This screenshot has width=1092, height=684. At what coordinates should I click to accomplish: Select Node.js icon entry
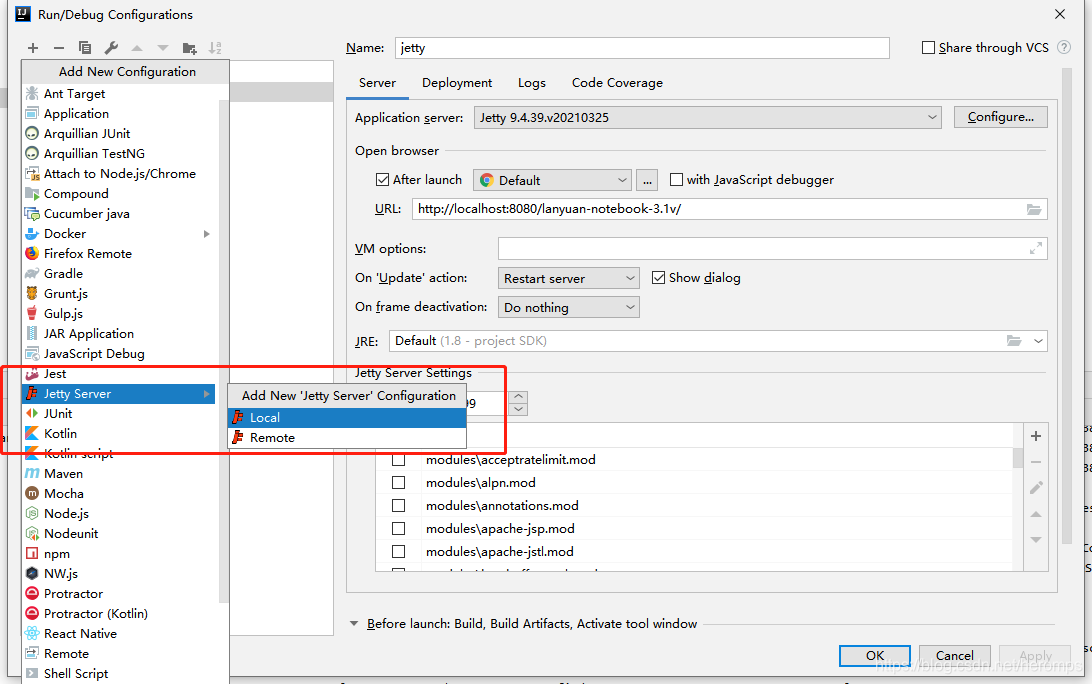pyautogui.click(x=32, y=514)
